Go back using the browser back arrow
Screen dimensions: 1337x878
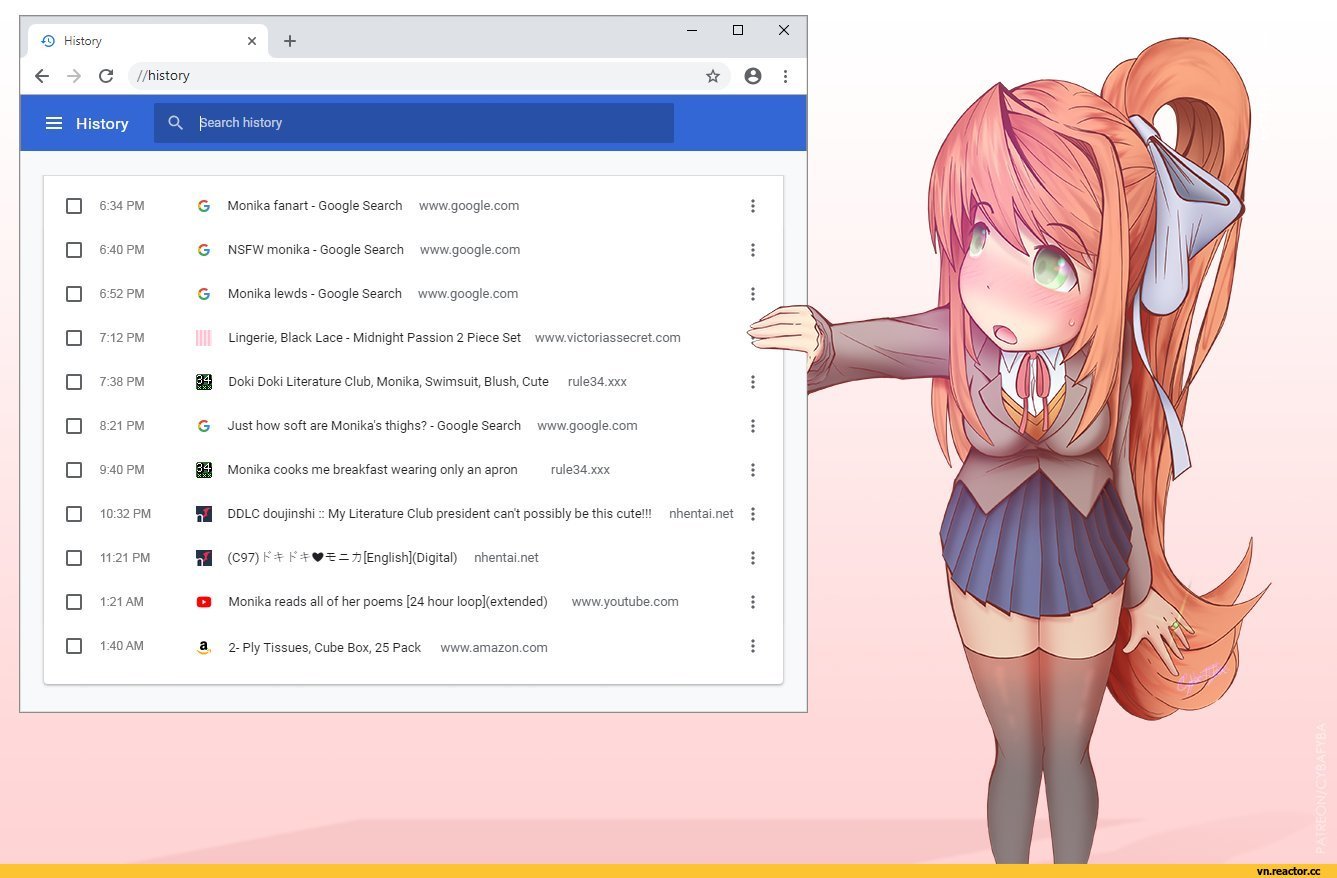(41, 76)
